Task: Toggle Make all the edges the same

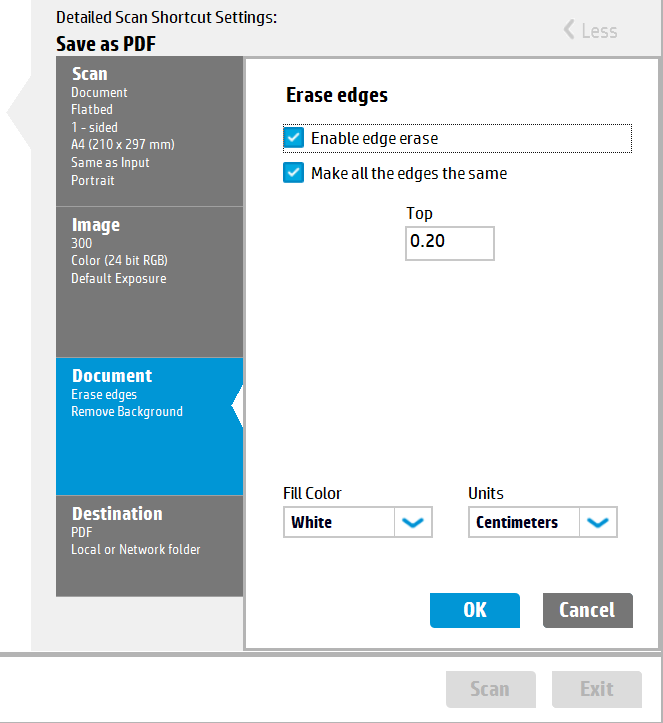Action: [x=294, y=173]
